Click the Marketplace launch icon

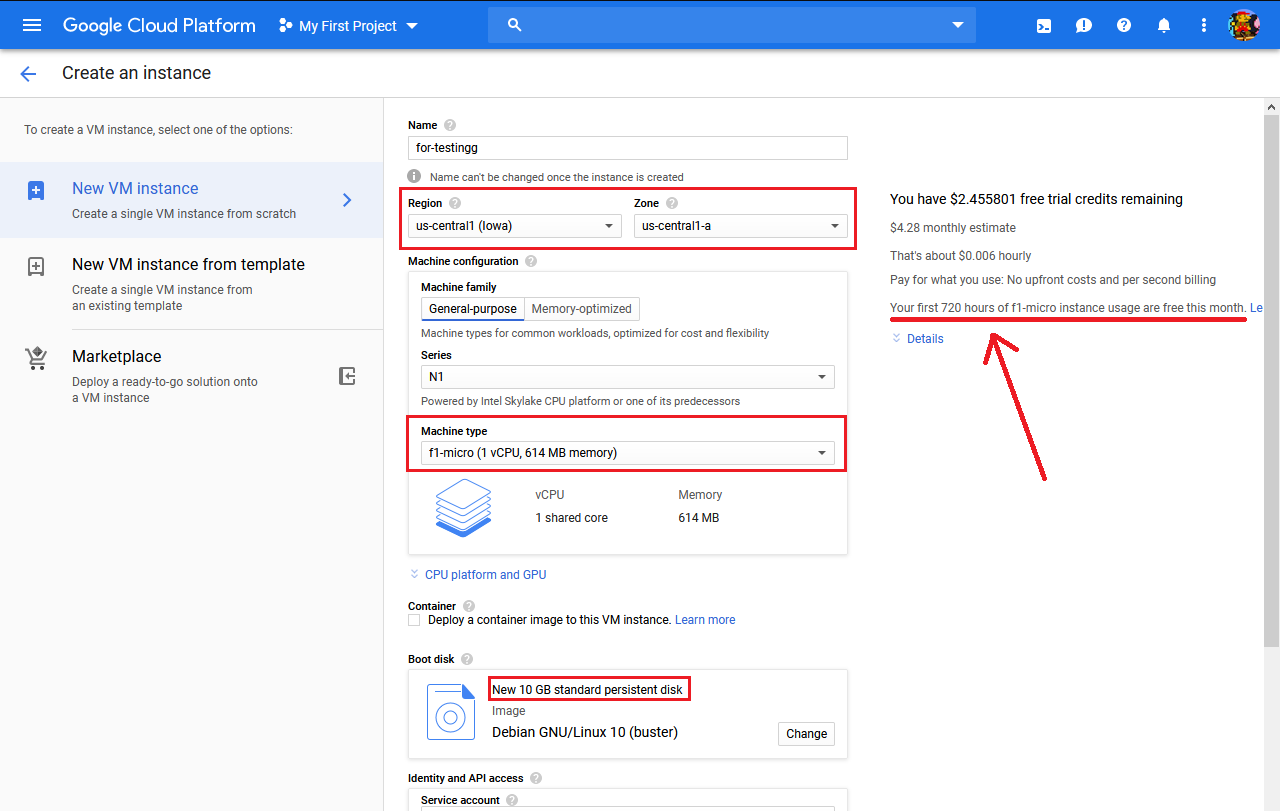(x=347, y=376)
